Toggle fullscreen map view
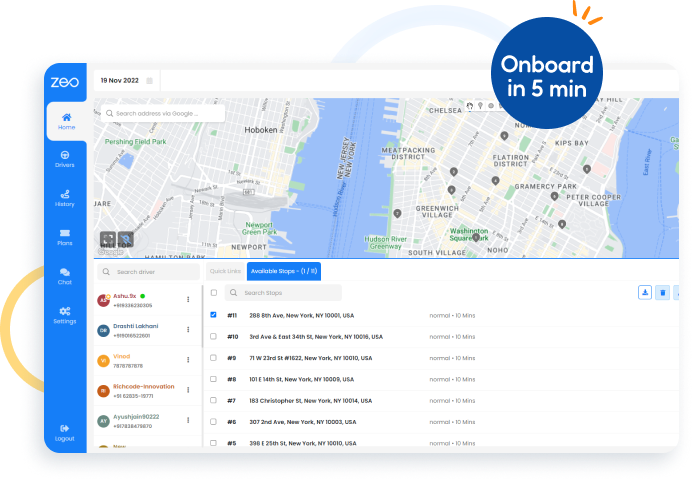The height and width of the screenshot is (481, 693). pos(108,239)
